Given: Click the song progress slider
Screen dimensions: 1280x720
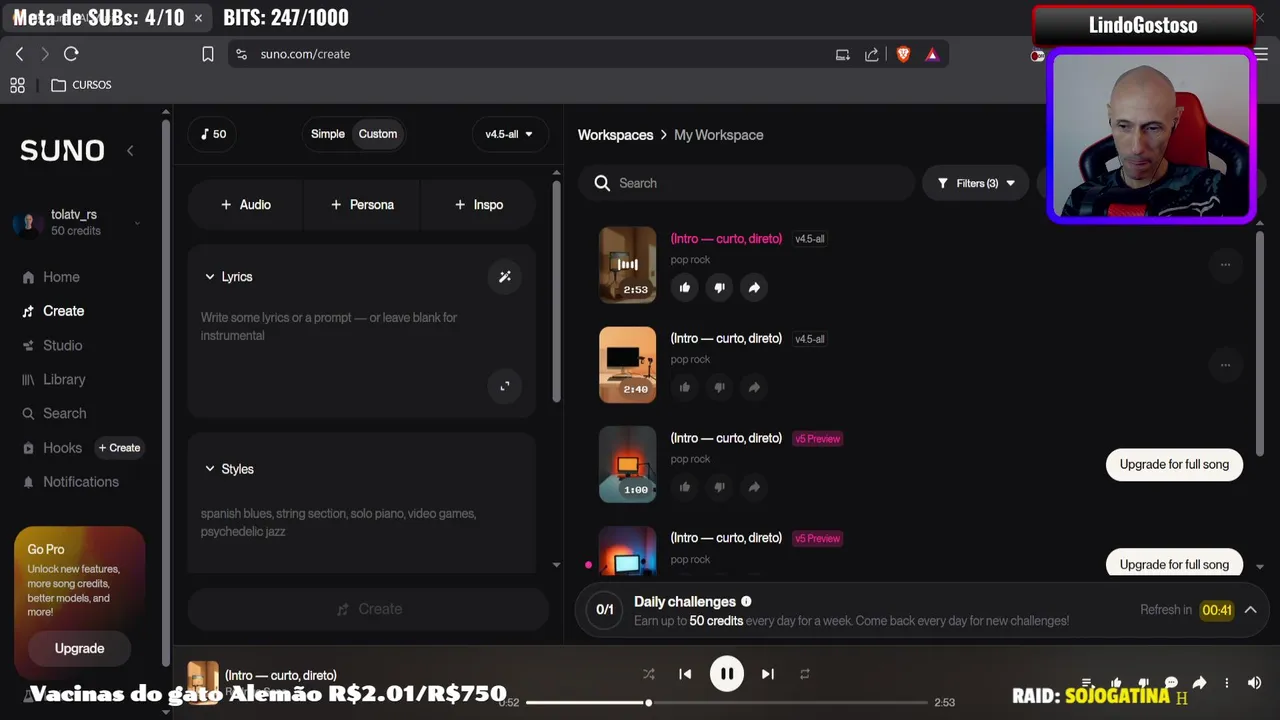Looking at the screenshot, I should (727, 703).
